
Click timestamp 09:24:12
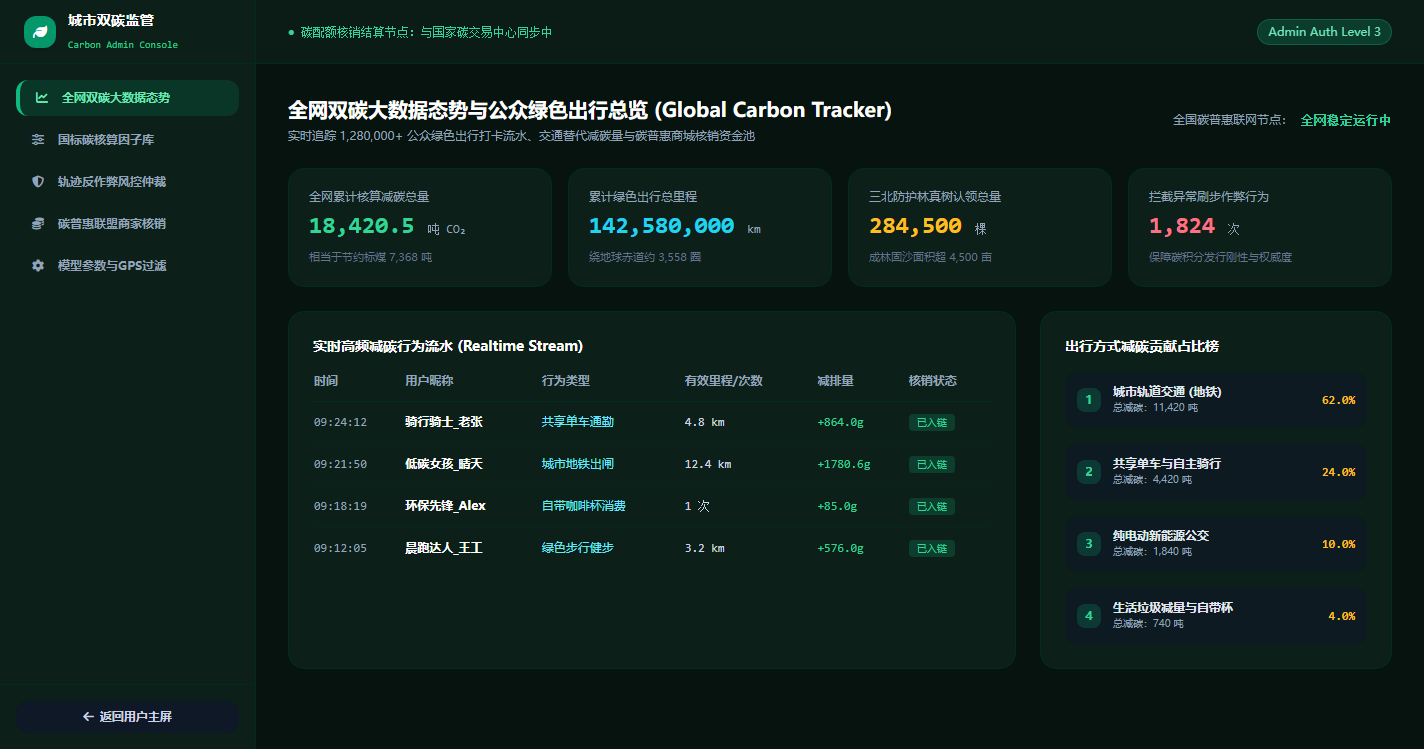[340, 423]
